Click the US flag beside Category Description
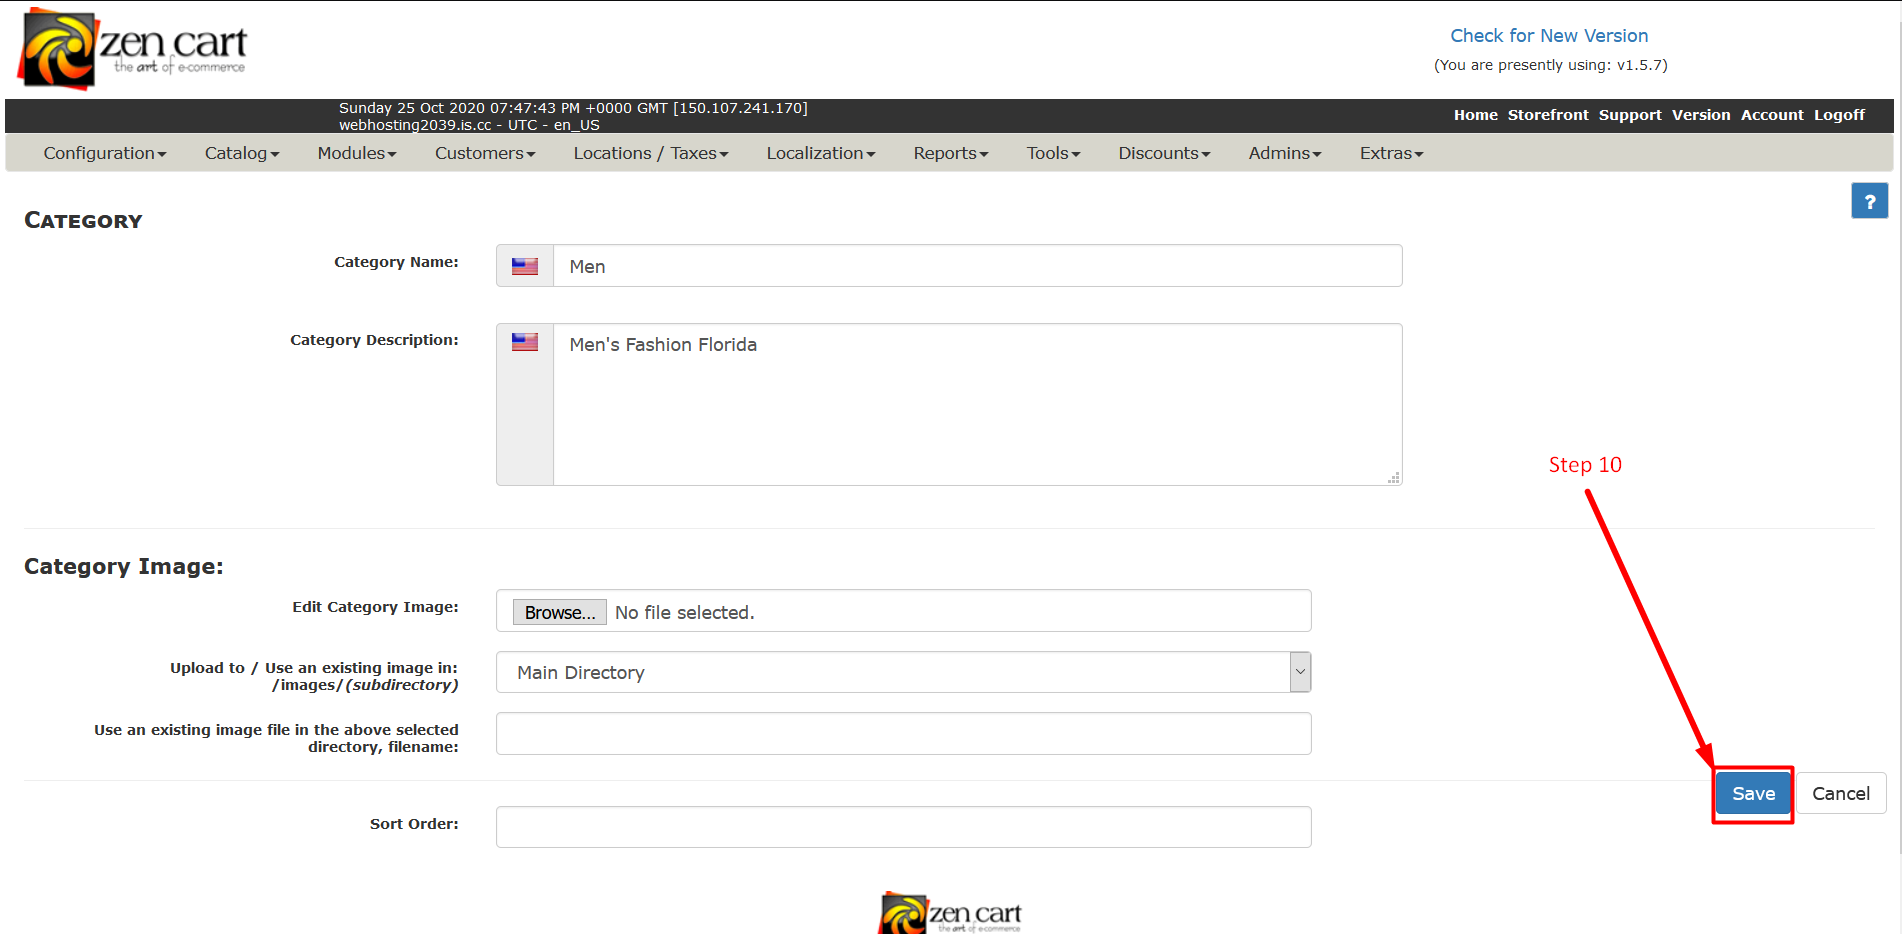 (x=525, y=342)
